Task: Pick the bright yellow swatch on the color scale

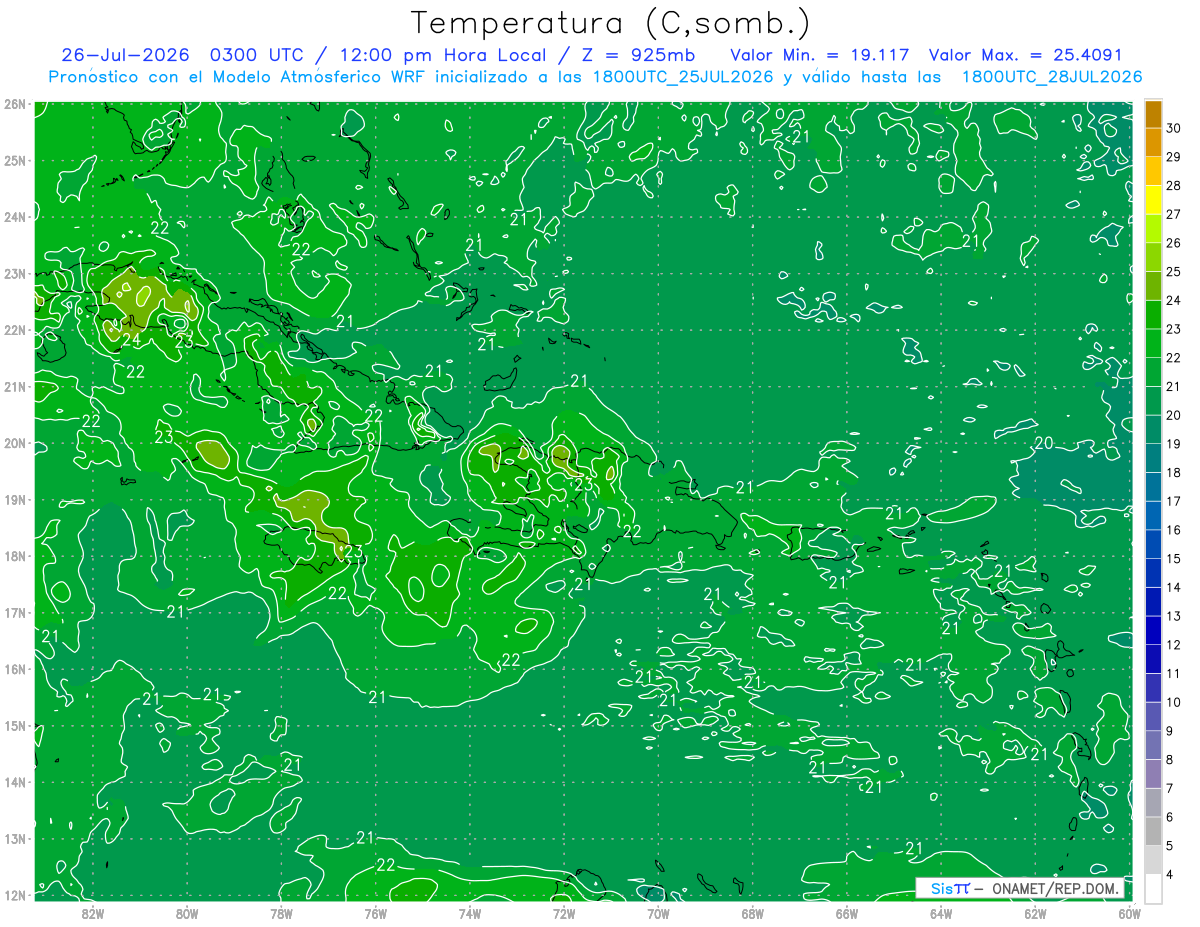Action: point(1153,200)
